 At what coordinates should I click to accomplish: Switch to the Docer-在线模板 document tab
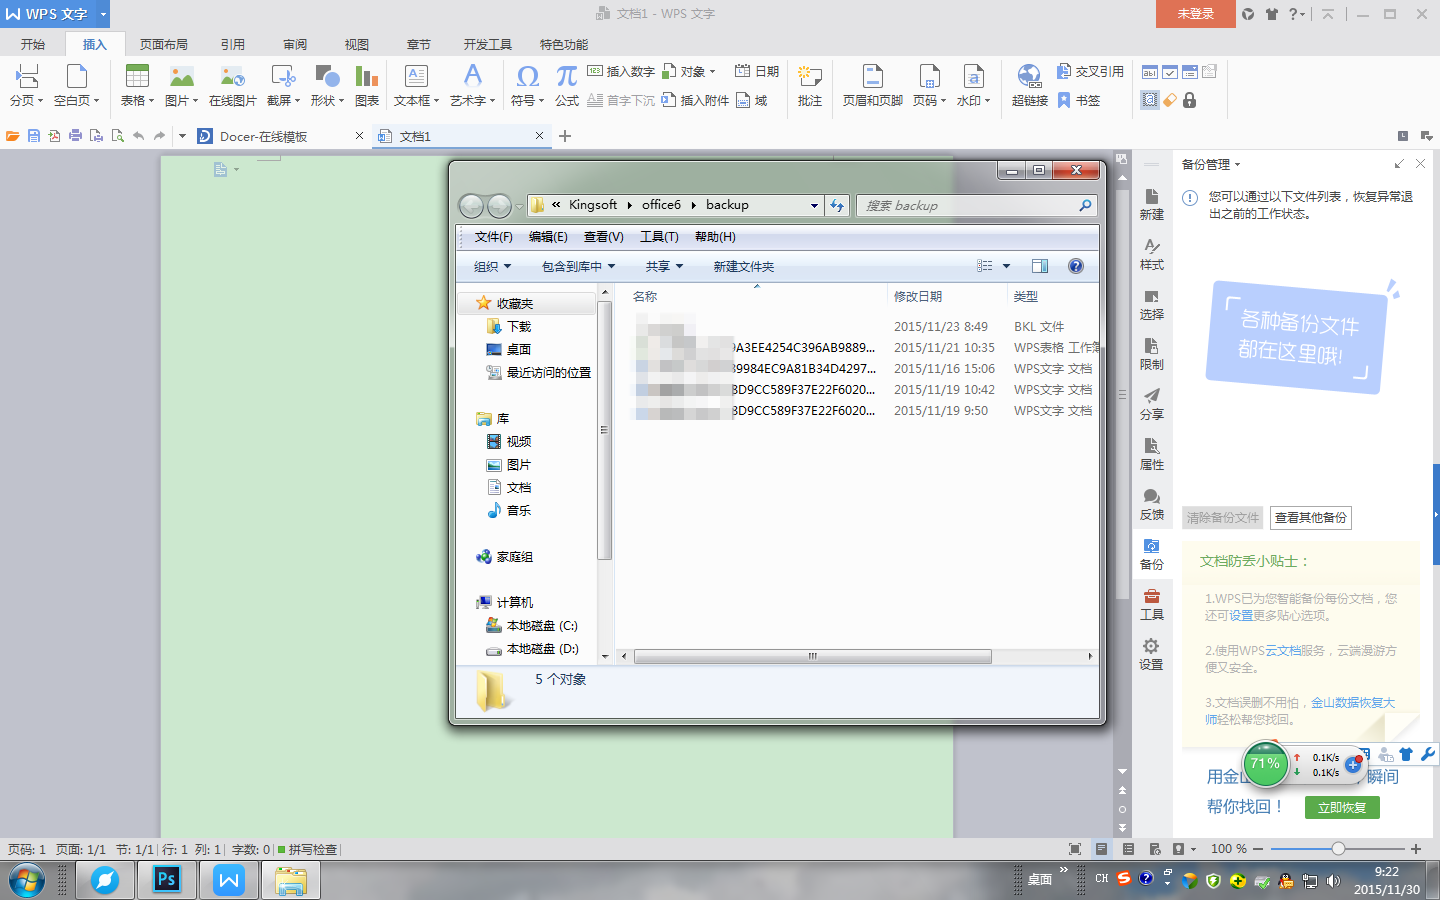point(282,136)
